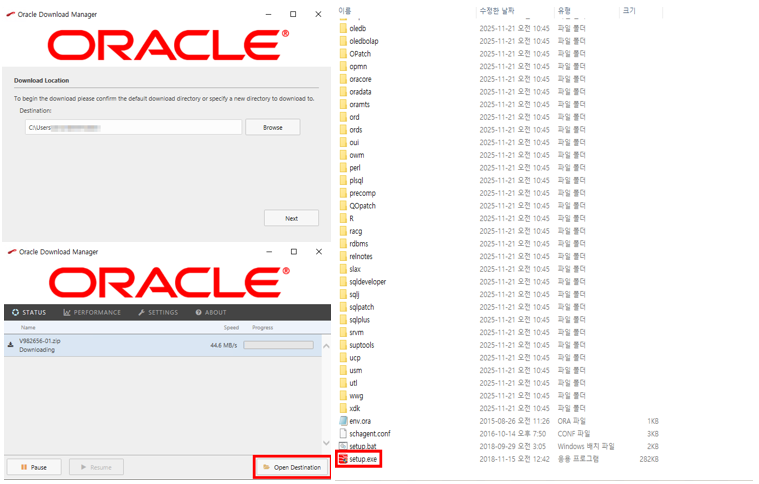
Task: Select the QOpatch folder icon
Action: point(343,205)
